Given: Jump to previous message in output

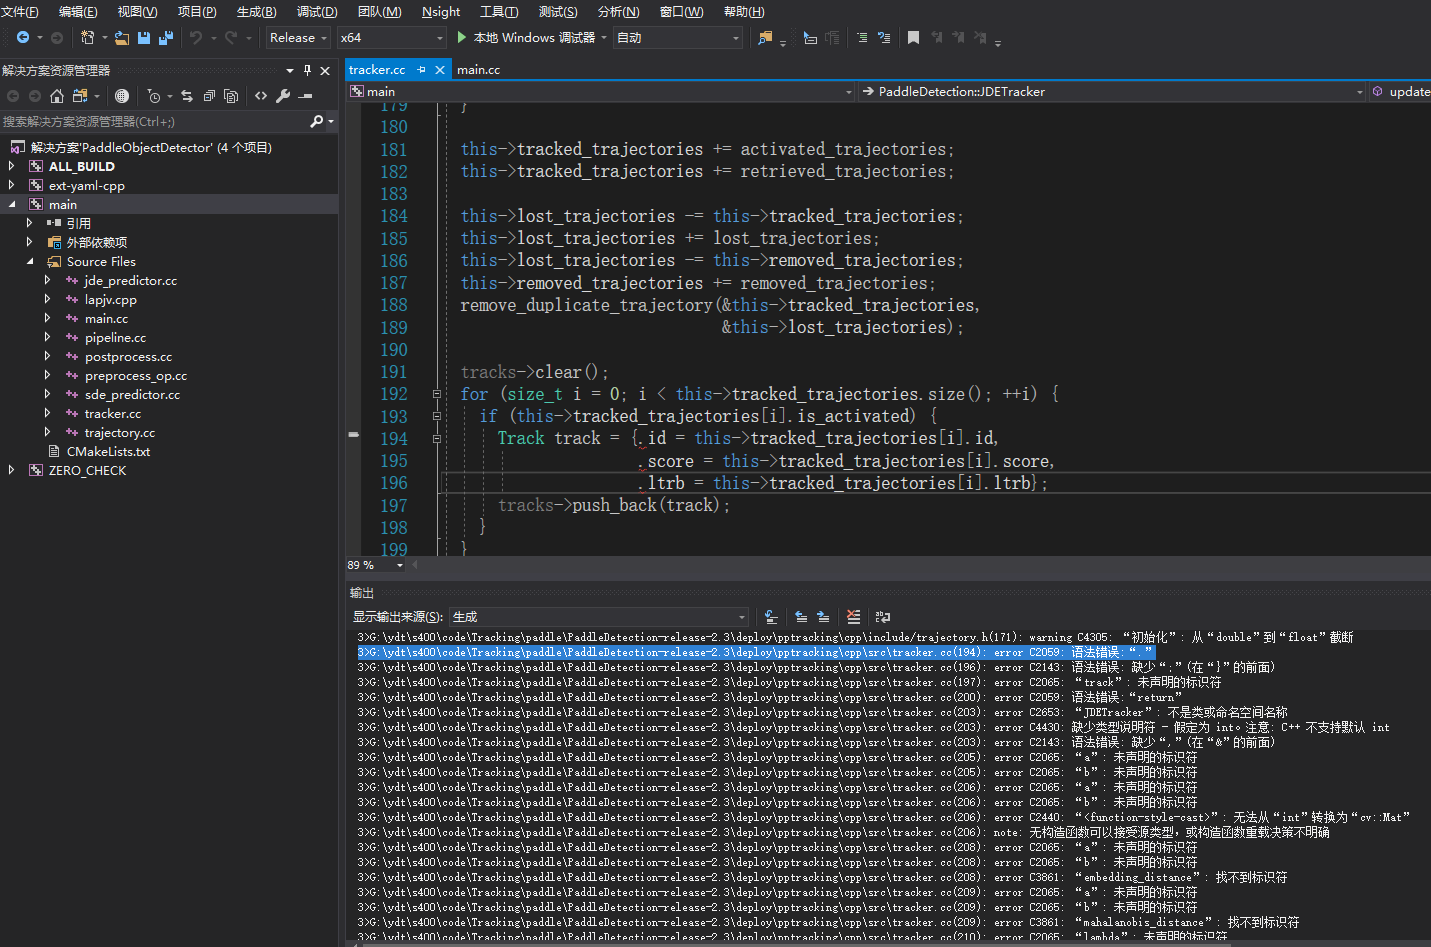Looking at the screenshot, I should (801, 616).
